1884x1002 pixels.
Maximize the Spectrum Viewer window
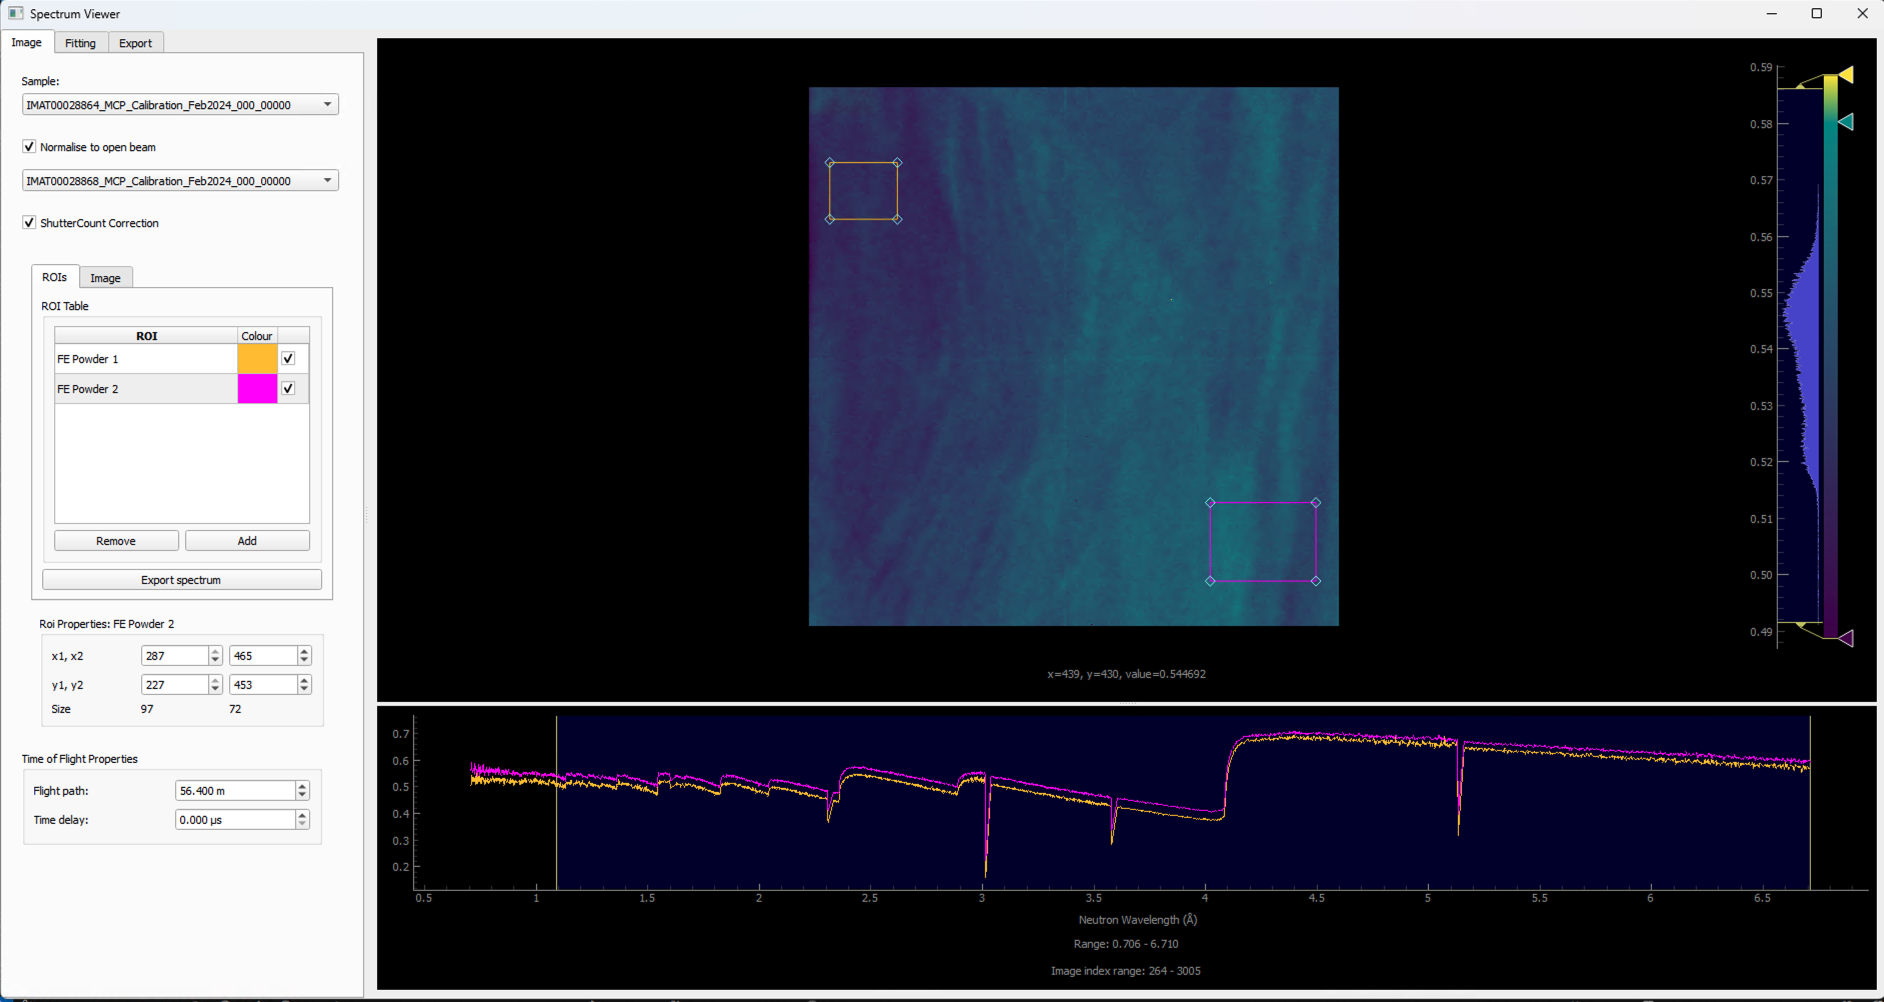[x=1817, y=14]
